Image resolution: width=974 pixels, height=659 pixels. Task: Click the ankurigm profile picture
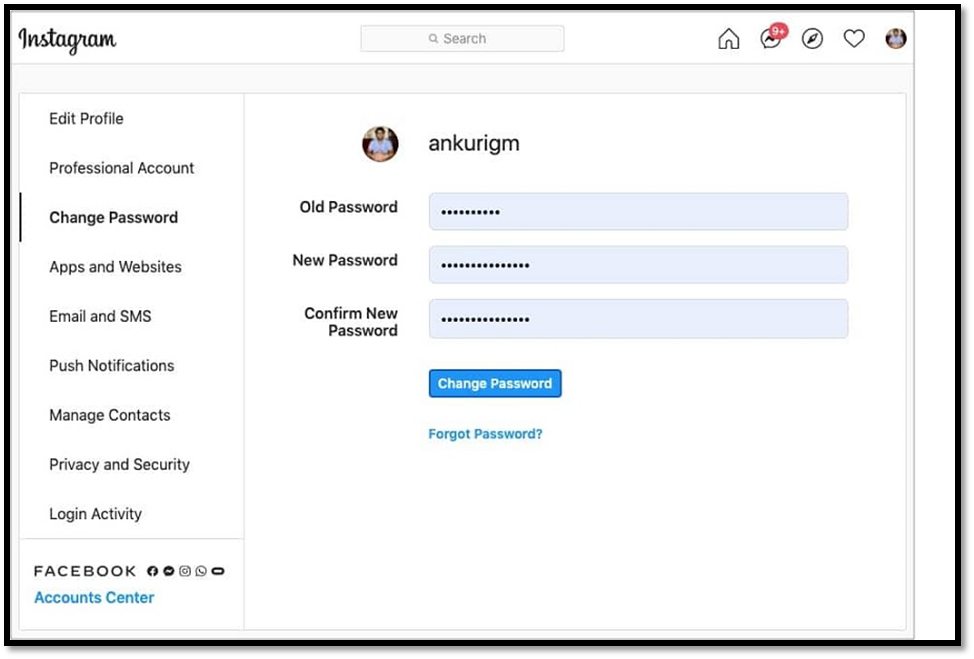(380, 144)
